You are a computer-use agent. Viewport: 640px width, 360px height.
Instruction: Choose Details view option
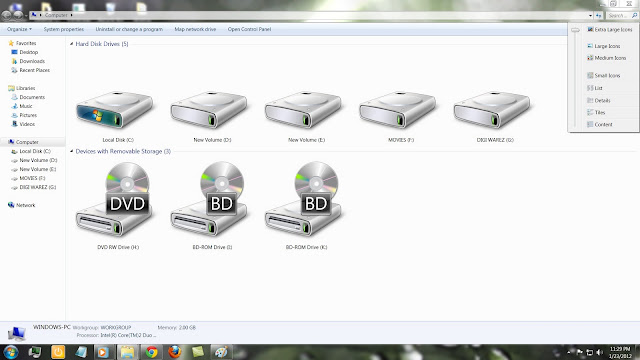click(x=599, y=100)
